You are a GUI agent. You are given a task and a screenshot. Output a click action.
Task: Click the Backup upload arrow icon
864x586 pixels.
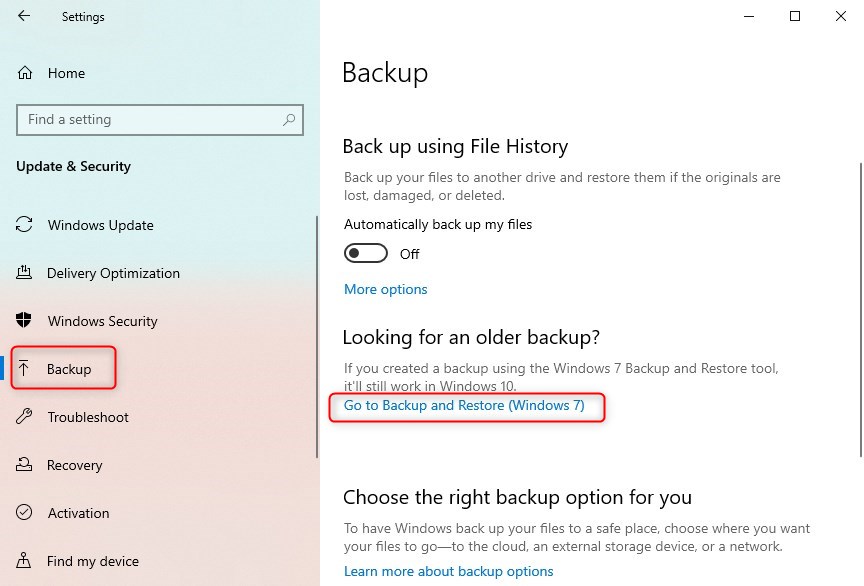pyautogui.click(x=26, y=369)
